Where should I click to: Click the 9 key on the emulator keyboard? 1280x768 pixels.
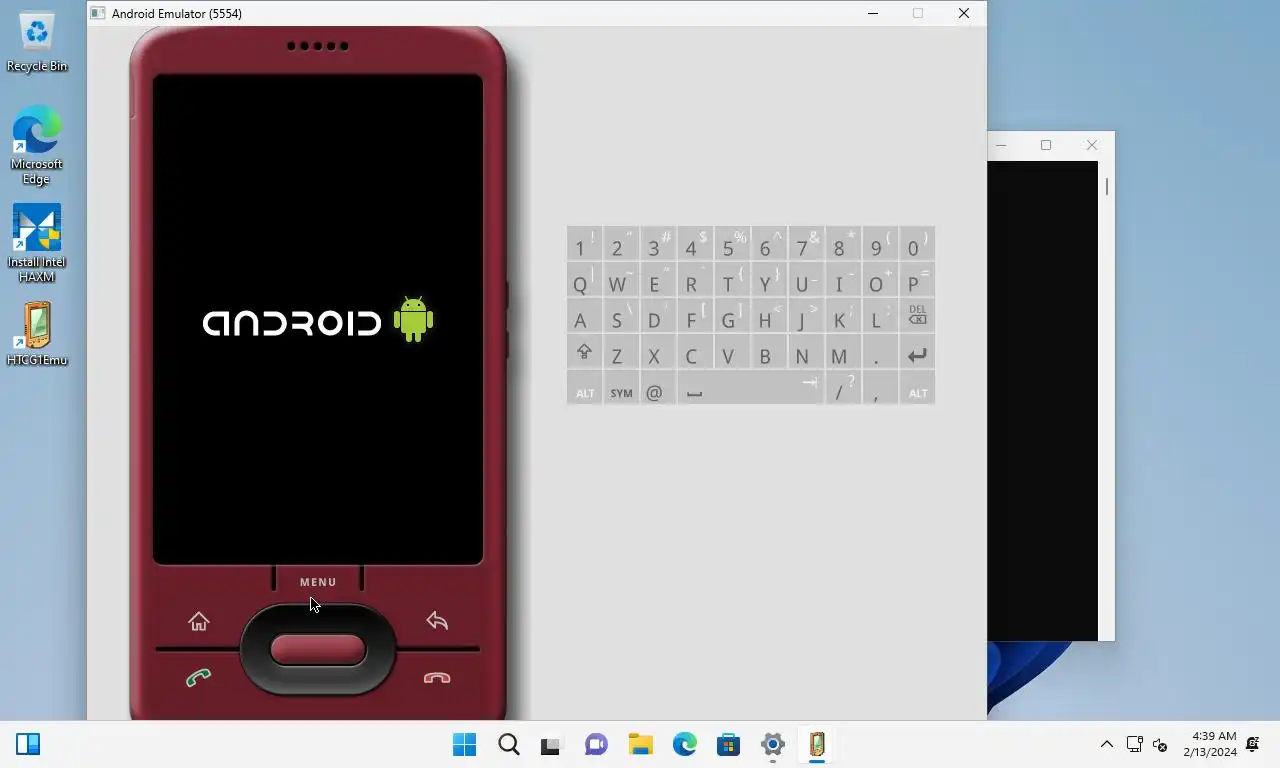tap(880, 245)
